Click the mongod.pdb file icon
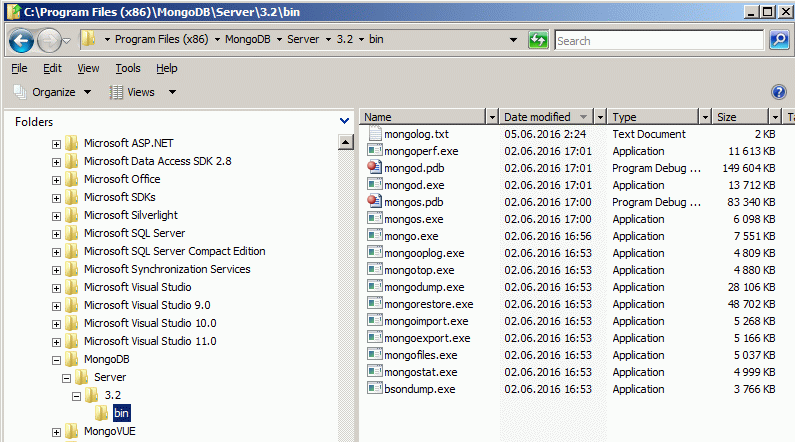 click(375, 167)
